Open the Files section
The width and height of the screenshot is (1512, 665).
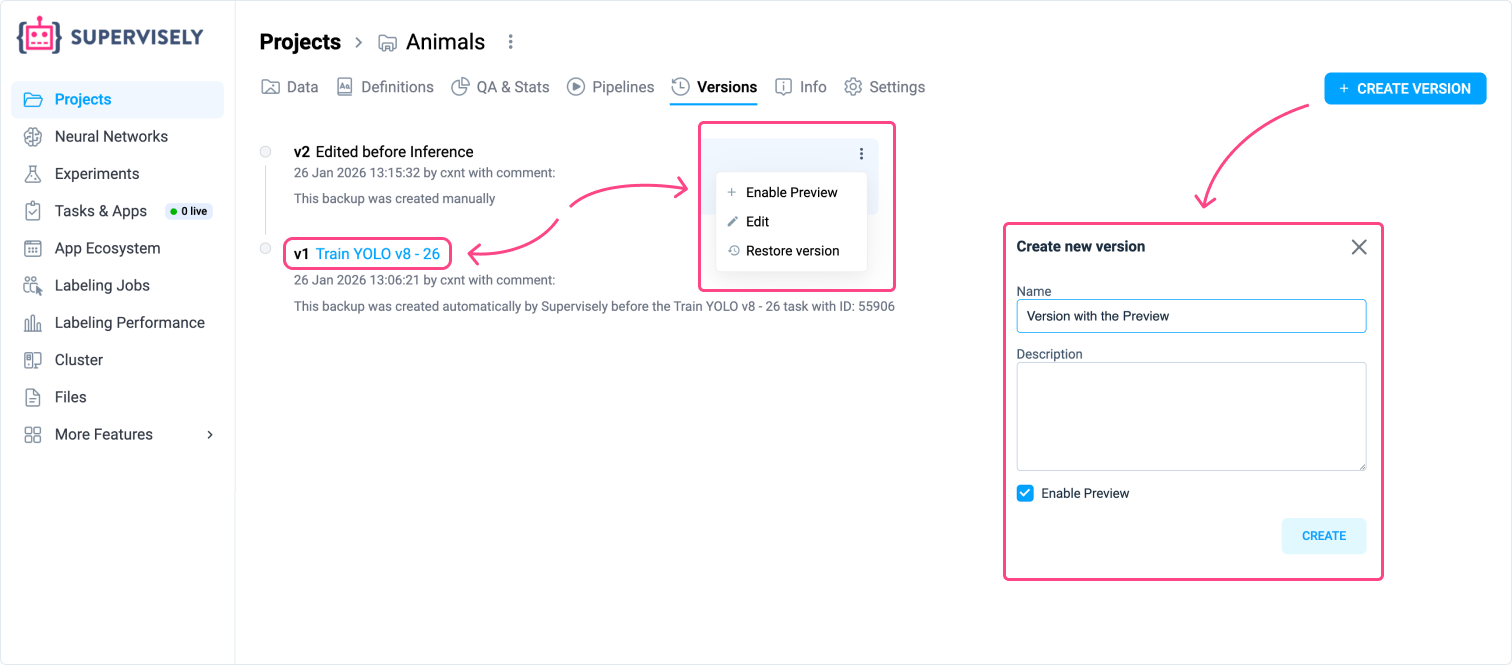pos(70,397)
